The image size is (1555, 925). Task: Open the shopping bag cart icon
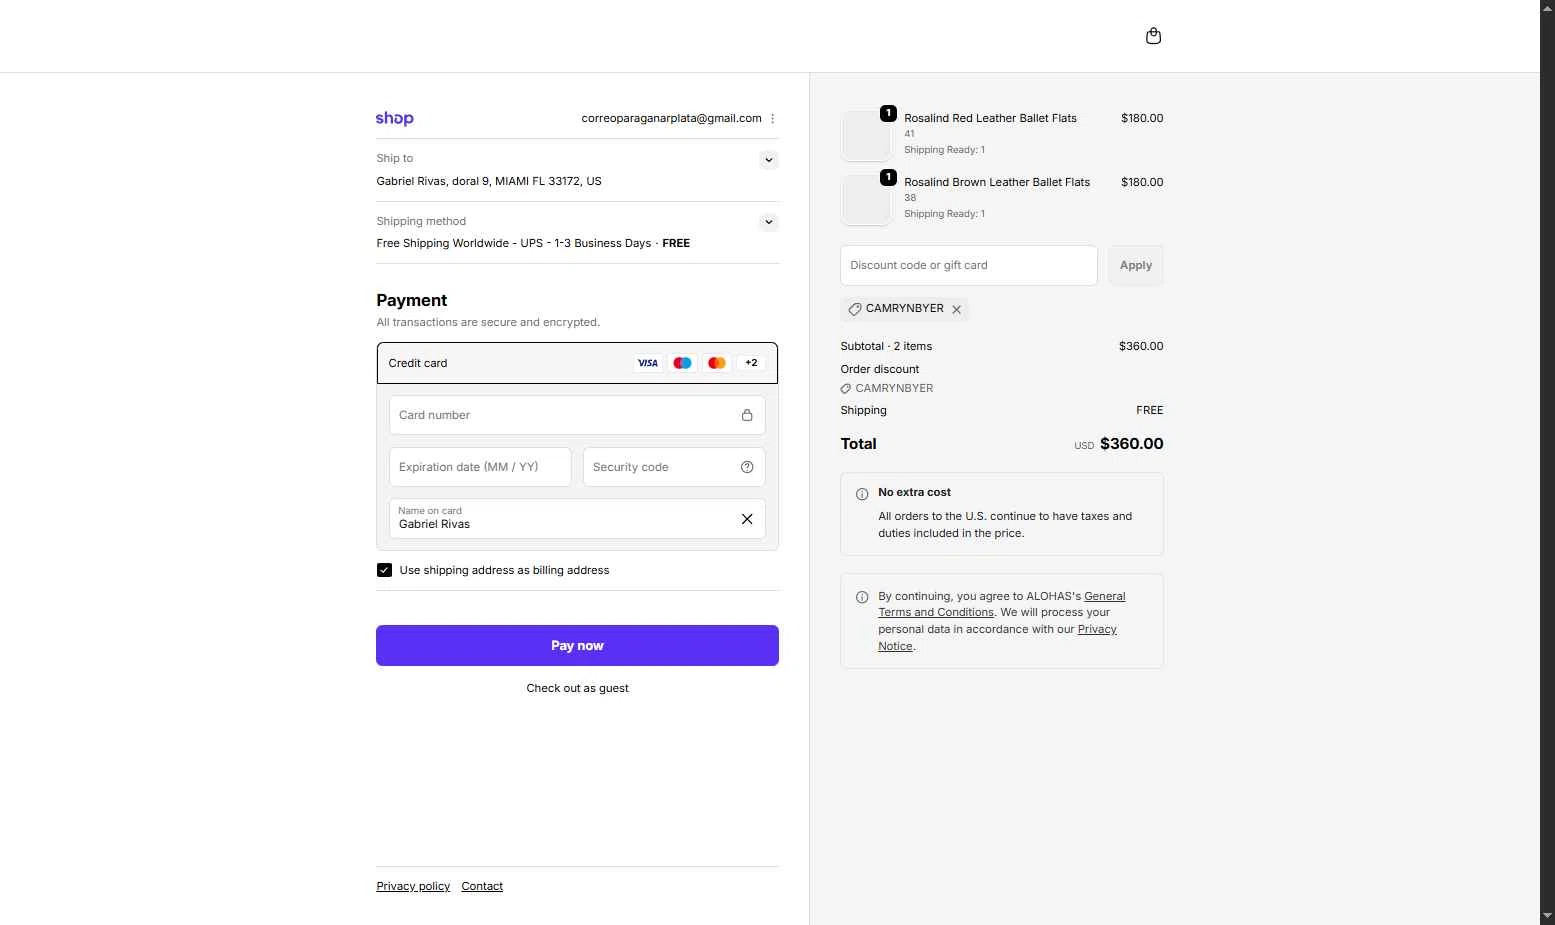tap(1153, 36)
